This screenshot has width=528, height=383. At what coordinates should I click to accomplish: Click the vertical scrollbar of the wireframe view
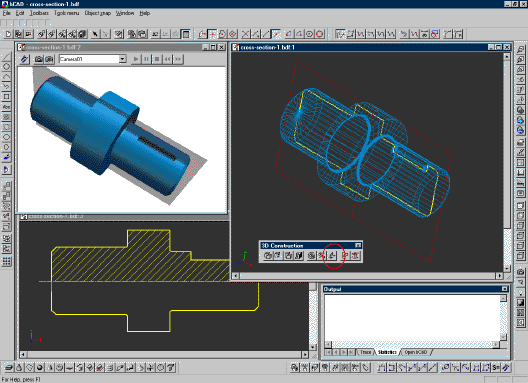pyautogui.click(x=507, y=163)
